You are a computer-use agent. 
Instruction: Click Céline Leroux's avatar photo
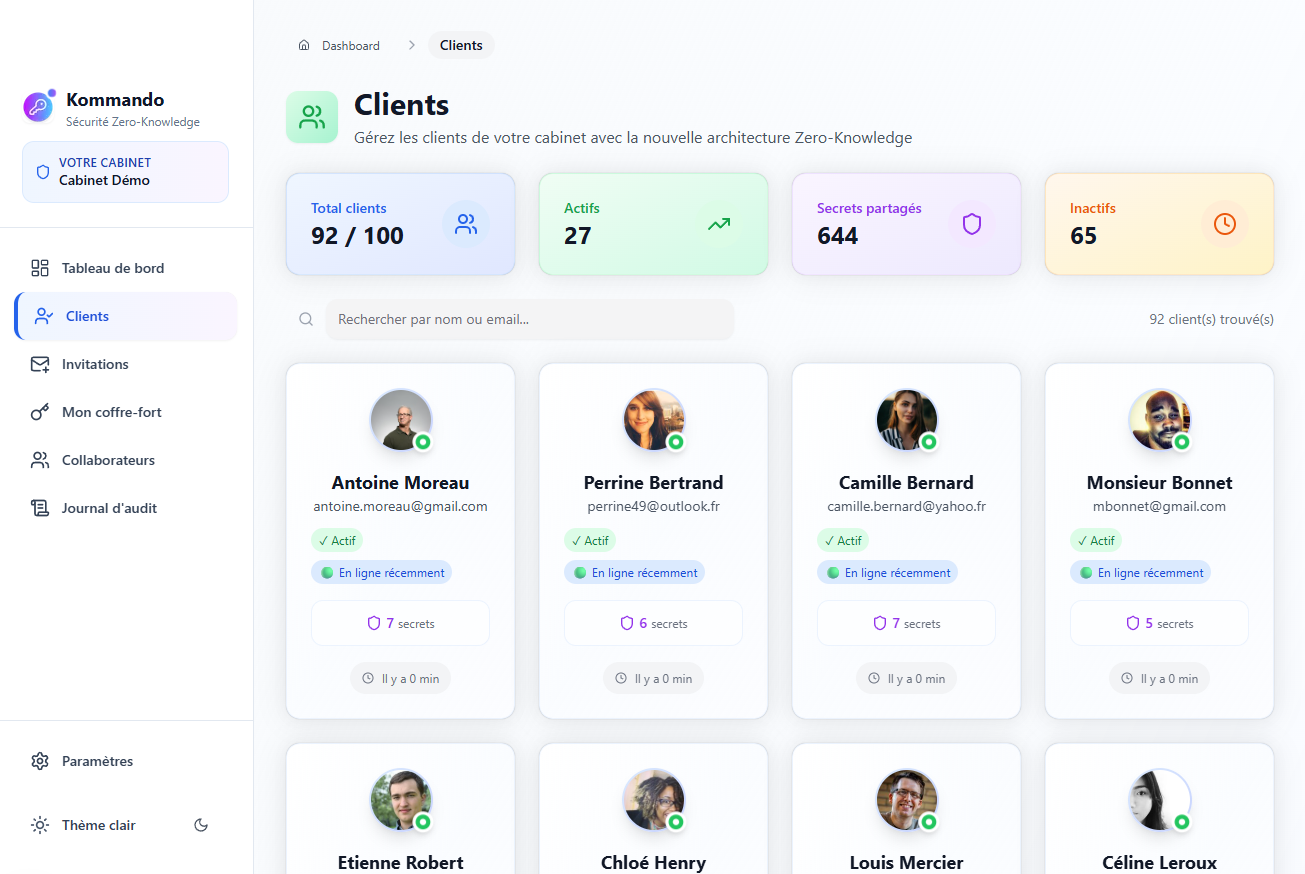(1160, 799)
